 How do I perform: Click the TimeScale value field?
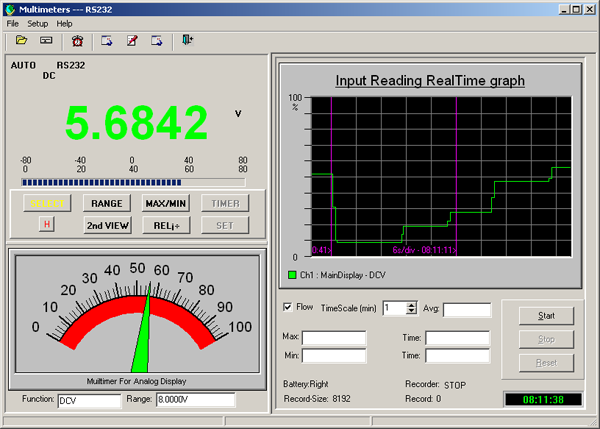395,308
